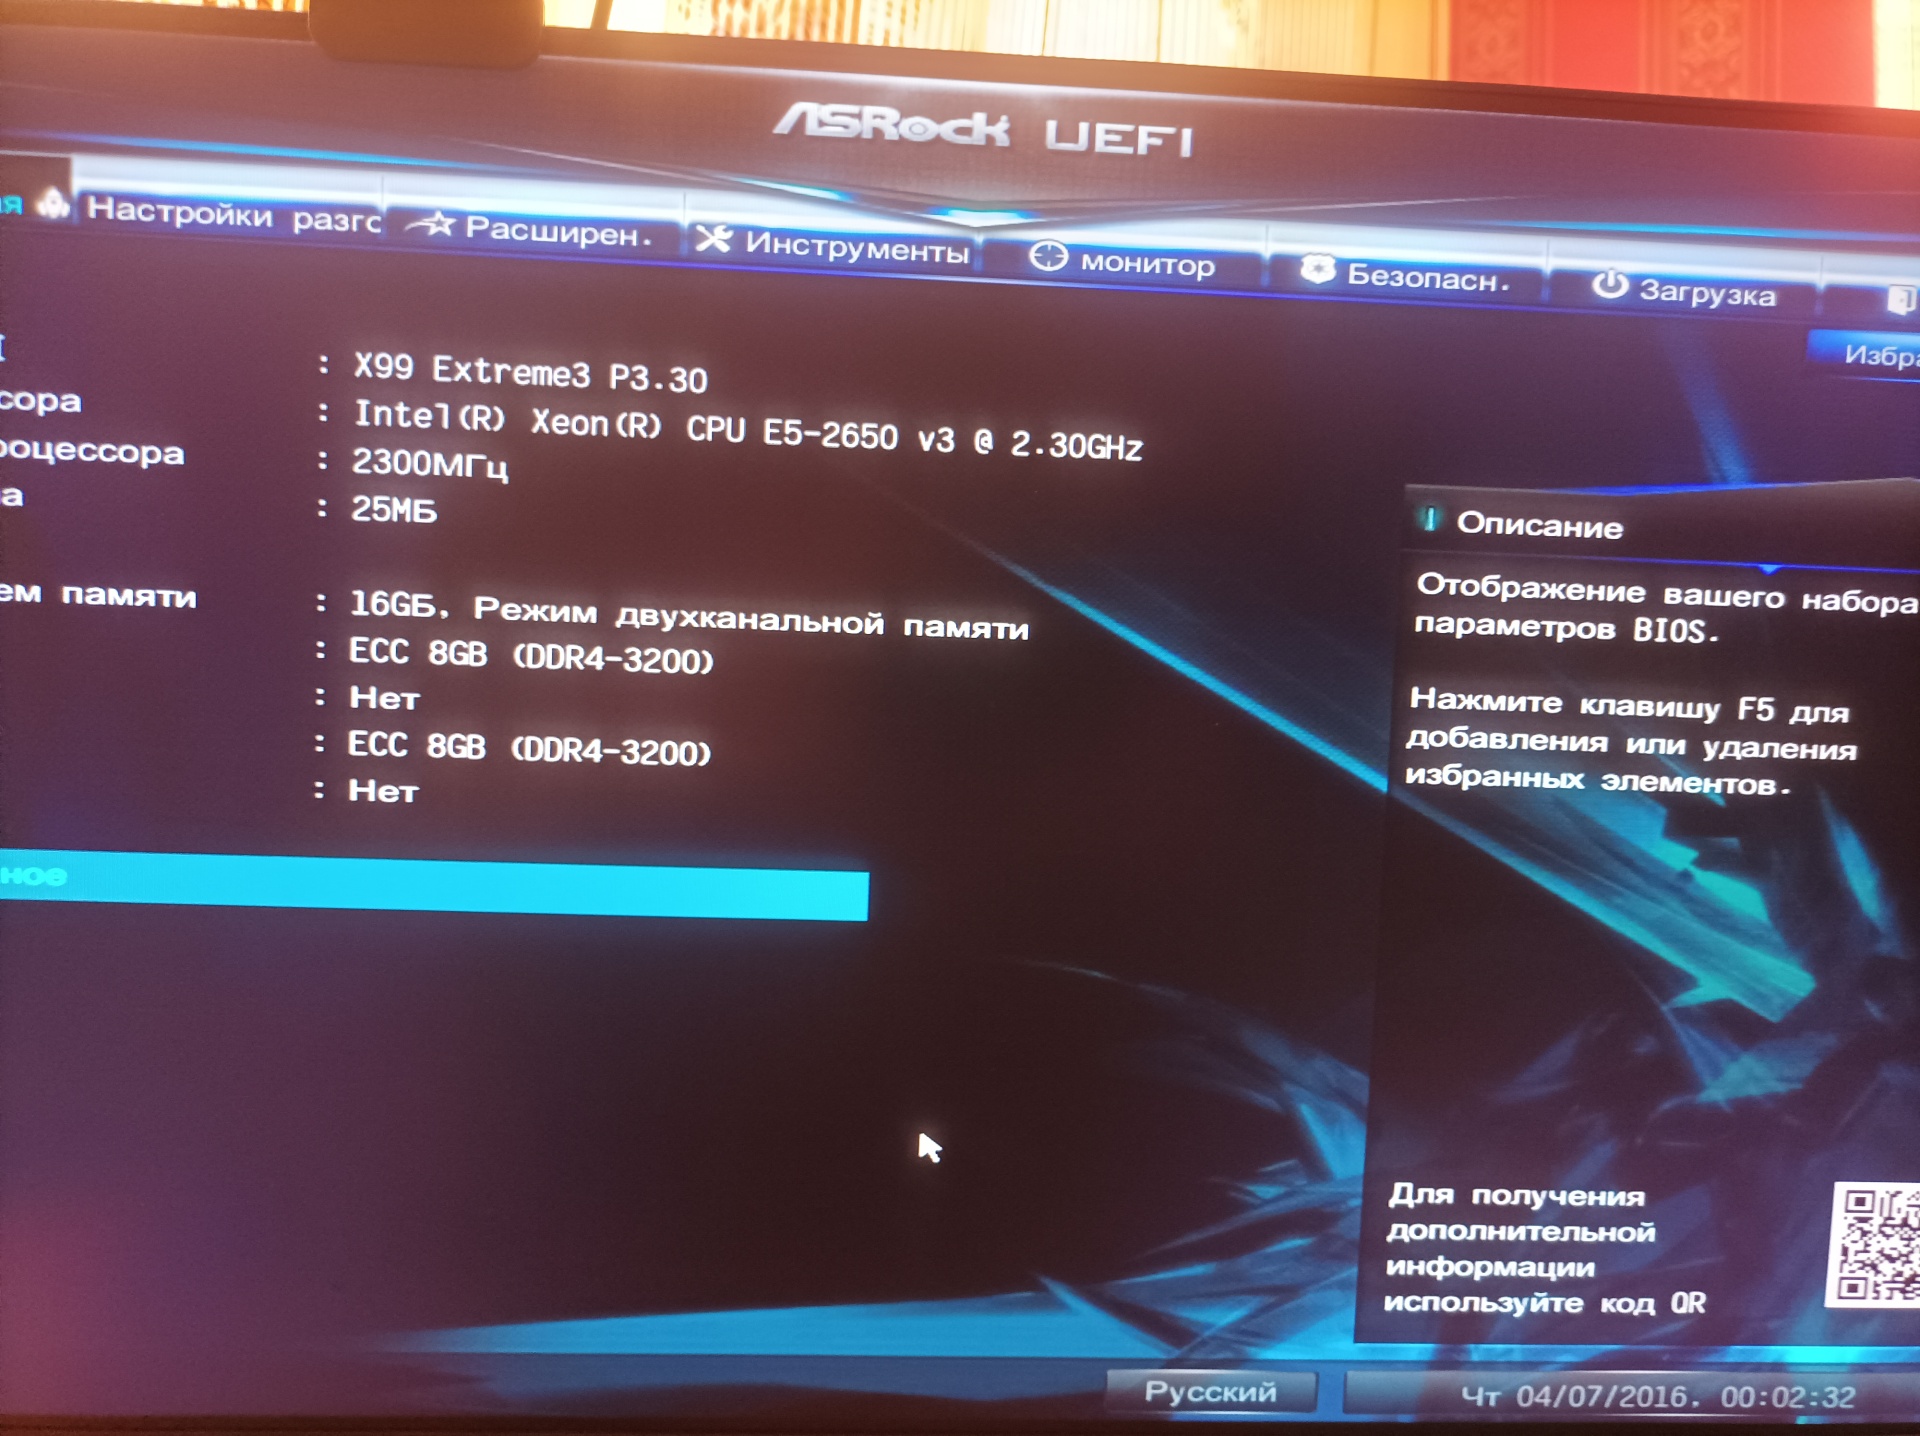
Task: Click the 25МБ cache size value
Action: pos(394,510)
